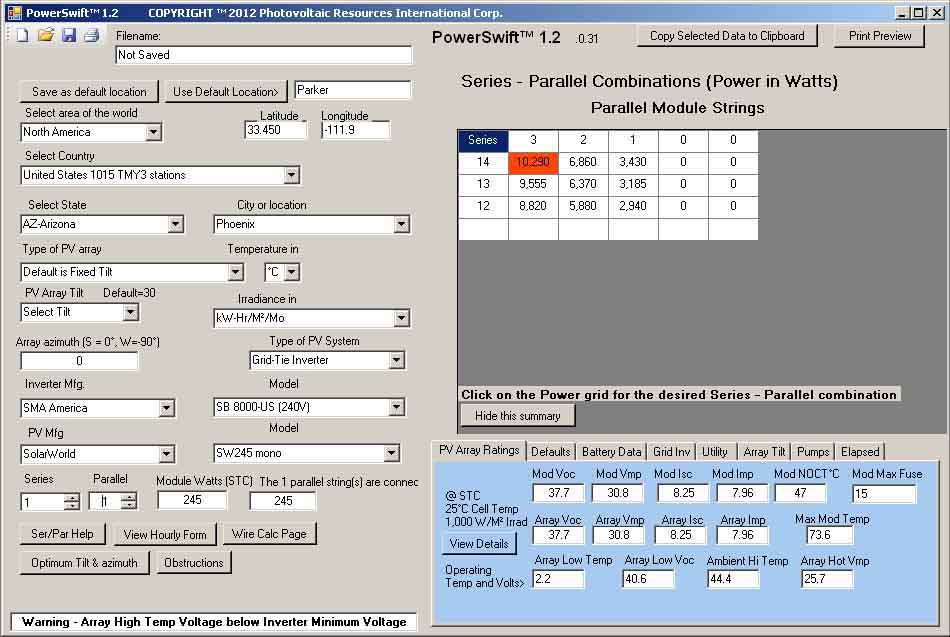Open Ser/Par Help
The width and height of the screenshot is (950, 637).
pos(62,534)
